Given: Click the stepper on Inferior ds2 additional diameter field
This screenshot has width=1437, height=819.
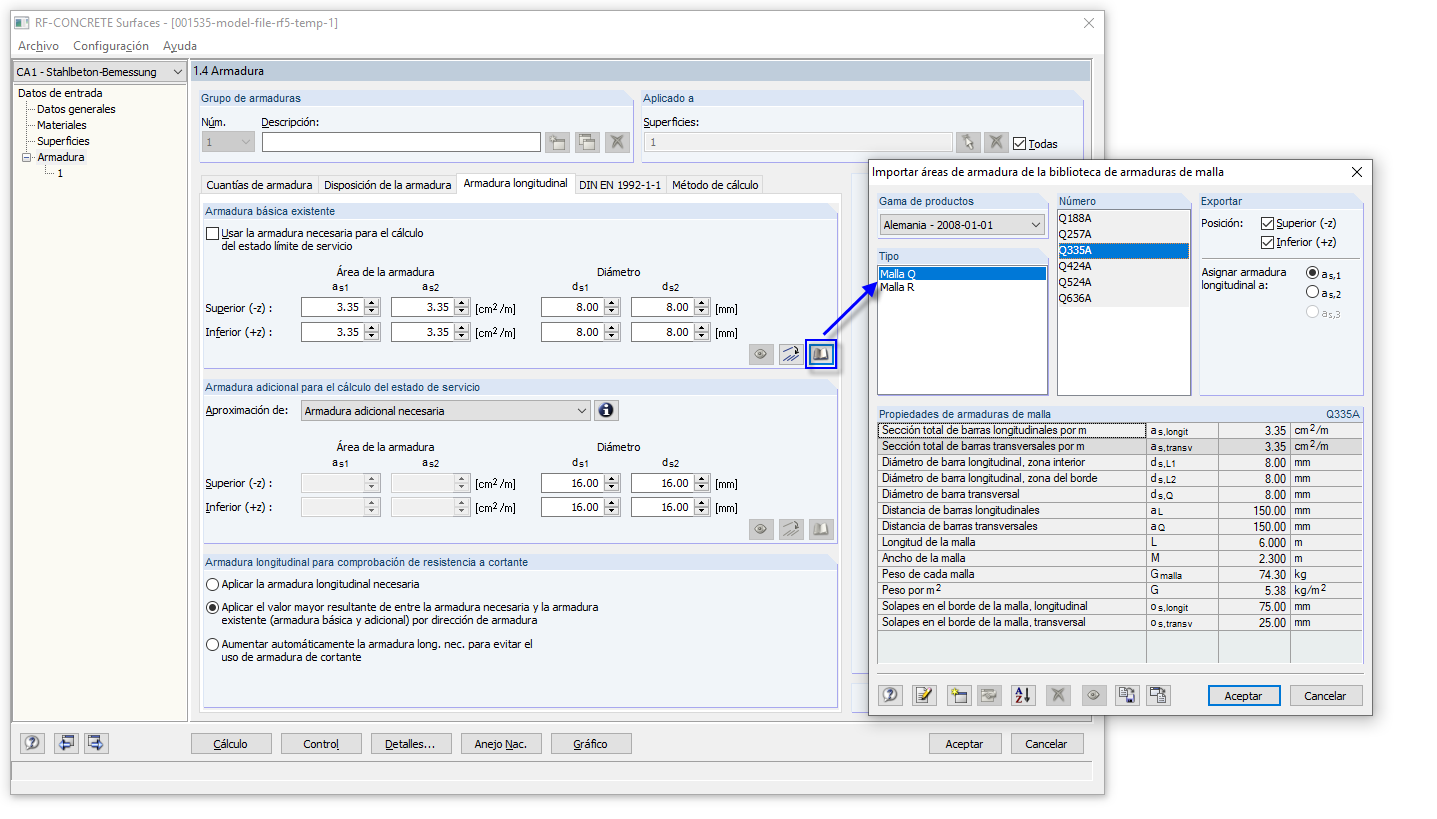Looking at the screenshot, I should click(702, 507).
